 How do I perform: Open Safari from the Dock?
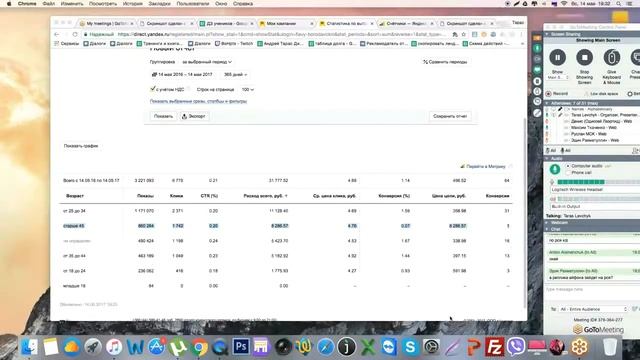click(x=325, y=347)
